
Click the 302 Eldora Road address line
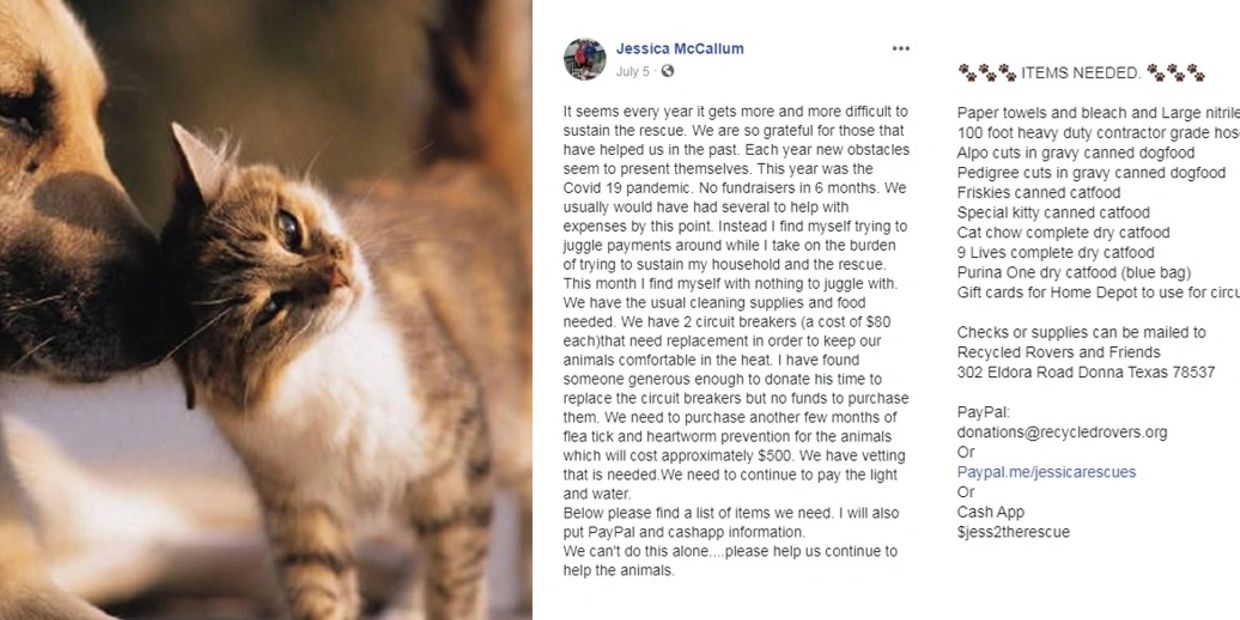click(1086, 372)
